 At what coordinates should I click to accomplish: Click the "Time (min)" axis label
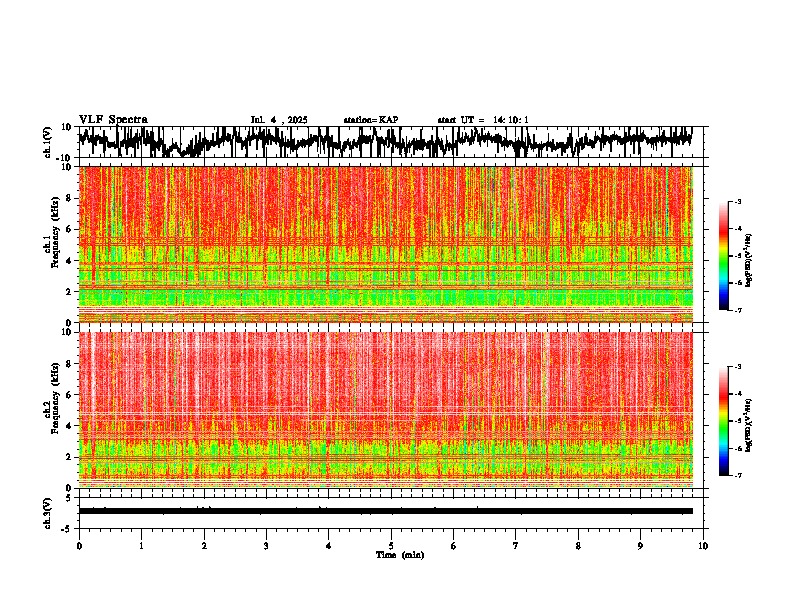tap(400, 555)
